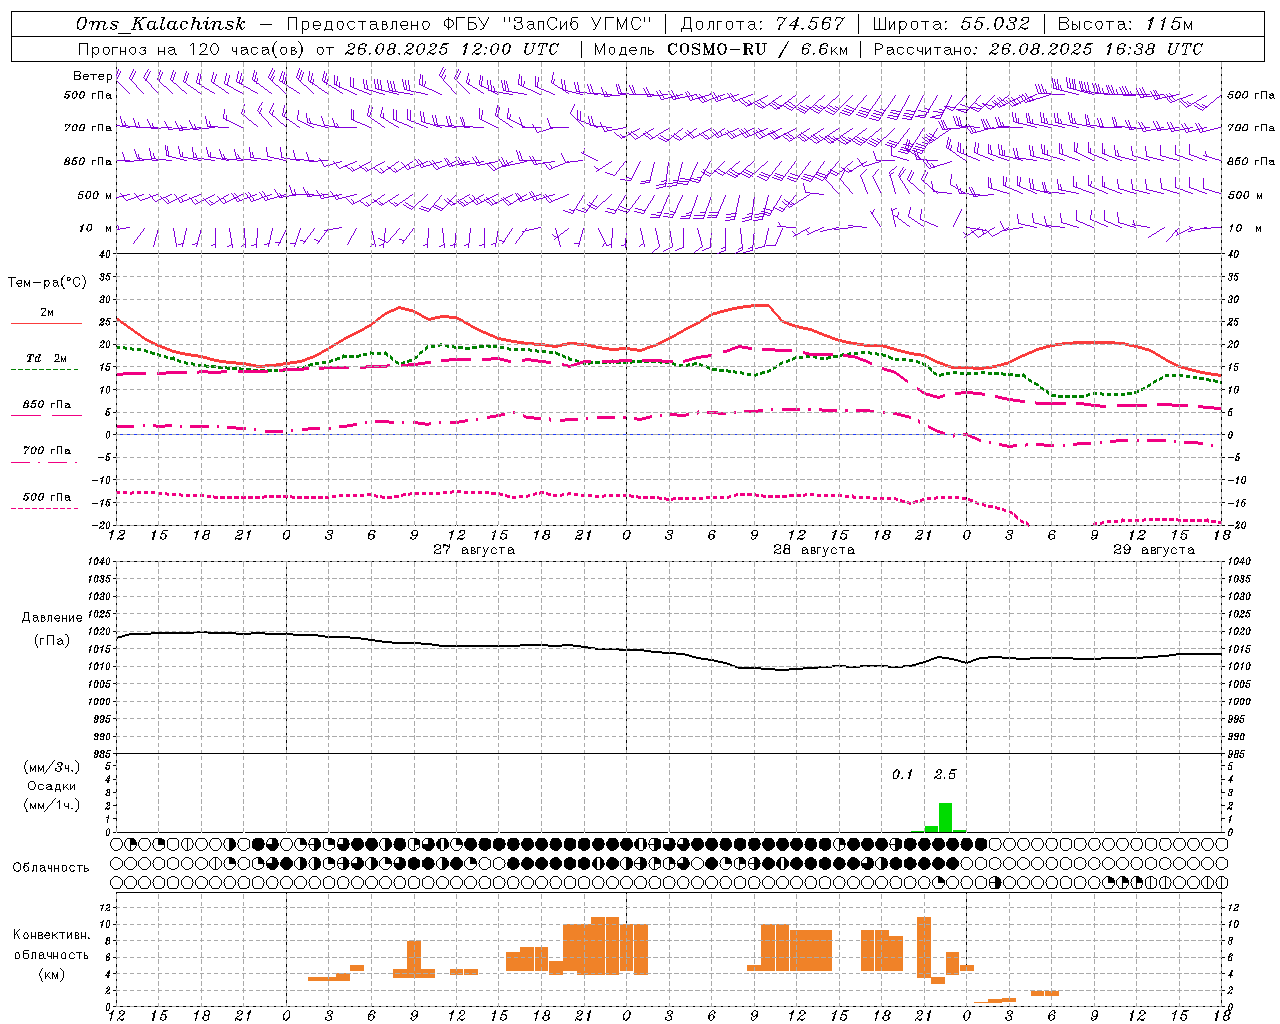This screenshot has height=1024, width=1280.
Task: Click the Ветер wind panel label
Action: point(92,76)
